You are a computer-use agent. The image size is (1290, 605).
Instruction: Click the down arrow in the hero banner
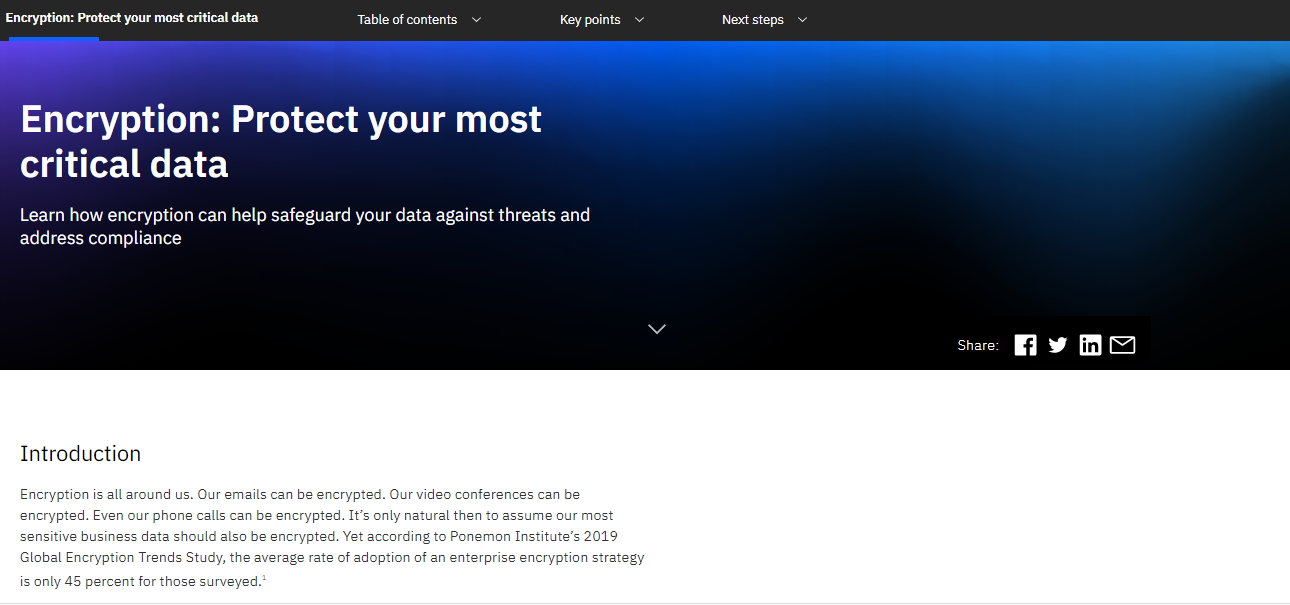coord(657,328)
